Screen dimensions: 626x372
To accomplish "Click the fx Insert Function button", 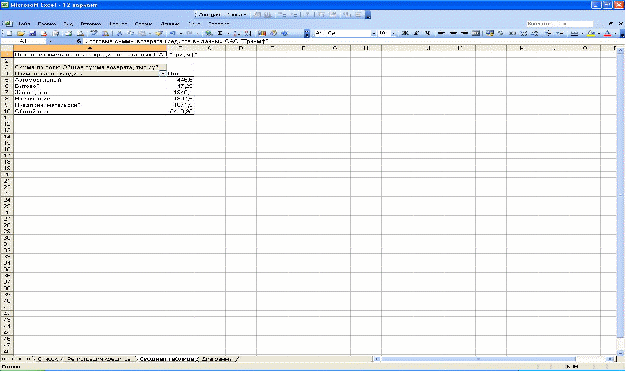I will (x=79, y=41).
